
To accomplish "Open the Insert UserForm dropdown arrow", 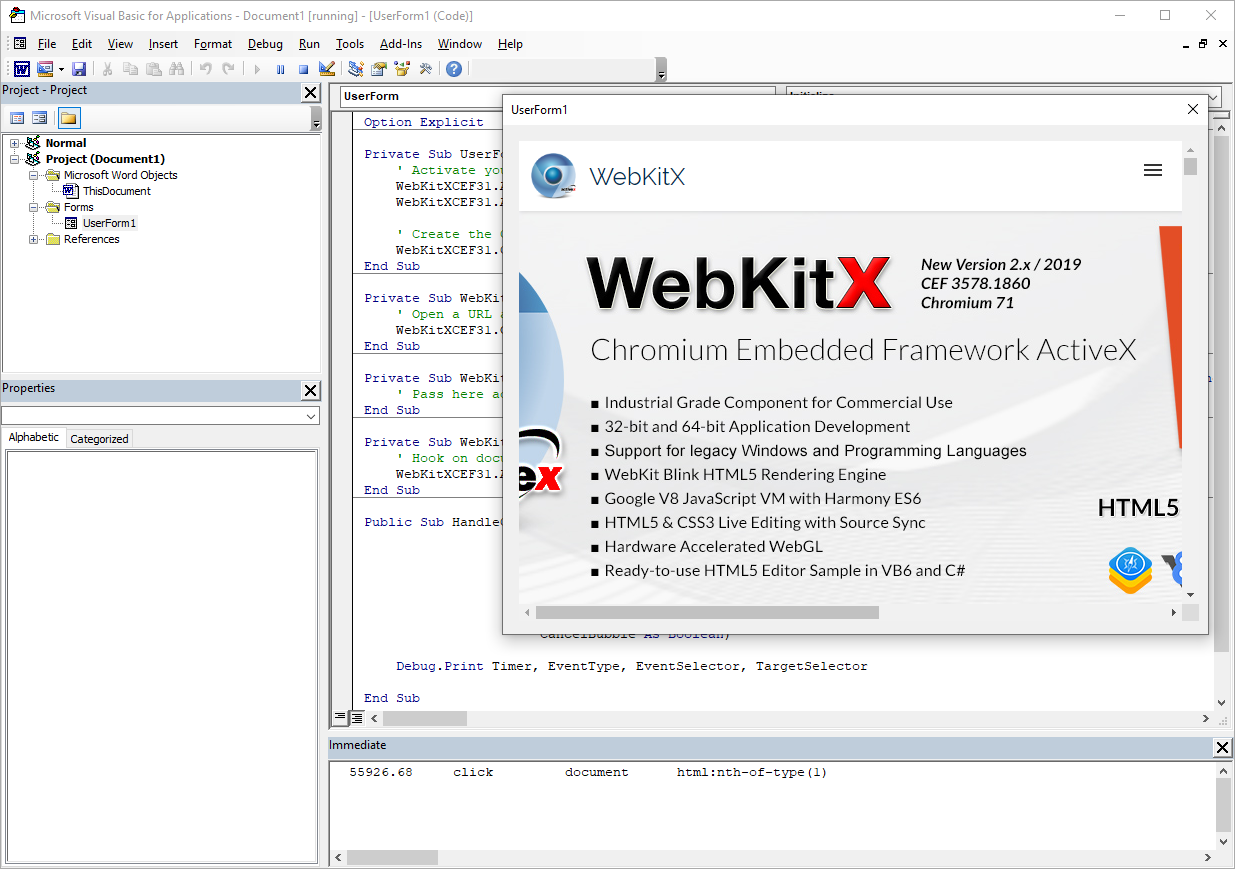I will (61, 69).
